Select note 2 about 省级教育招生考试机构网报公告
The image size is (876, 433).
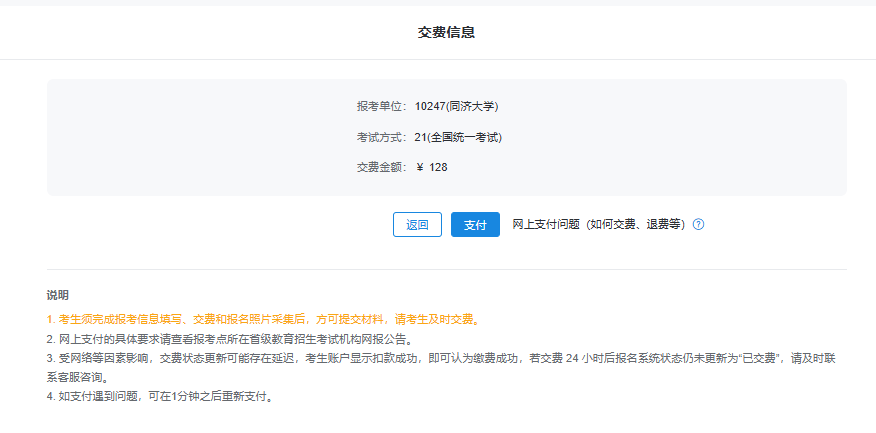pyautogui.click(x=230, y=339)
